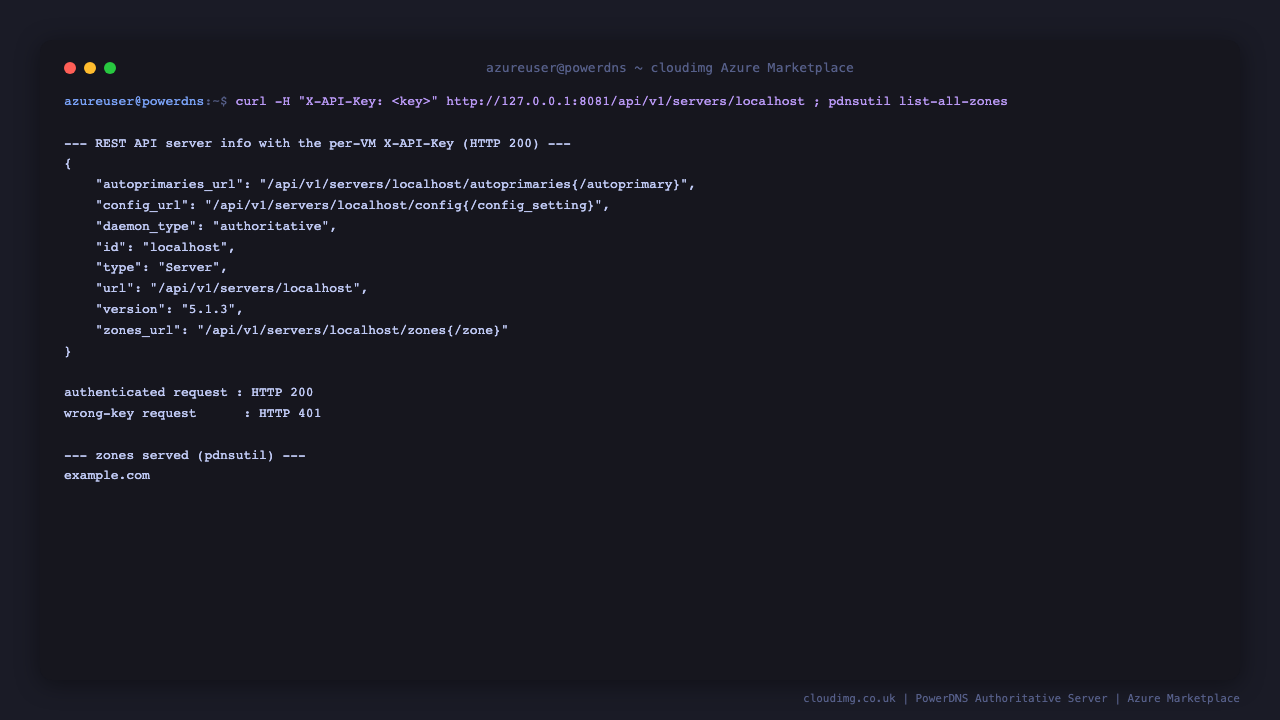The height and width of the screenshot is (720, 1280).
Task: Click the "zones_url" JSON line
Action: (x=302, y=330)
